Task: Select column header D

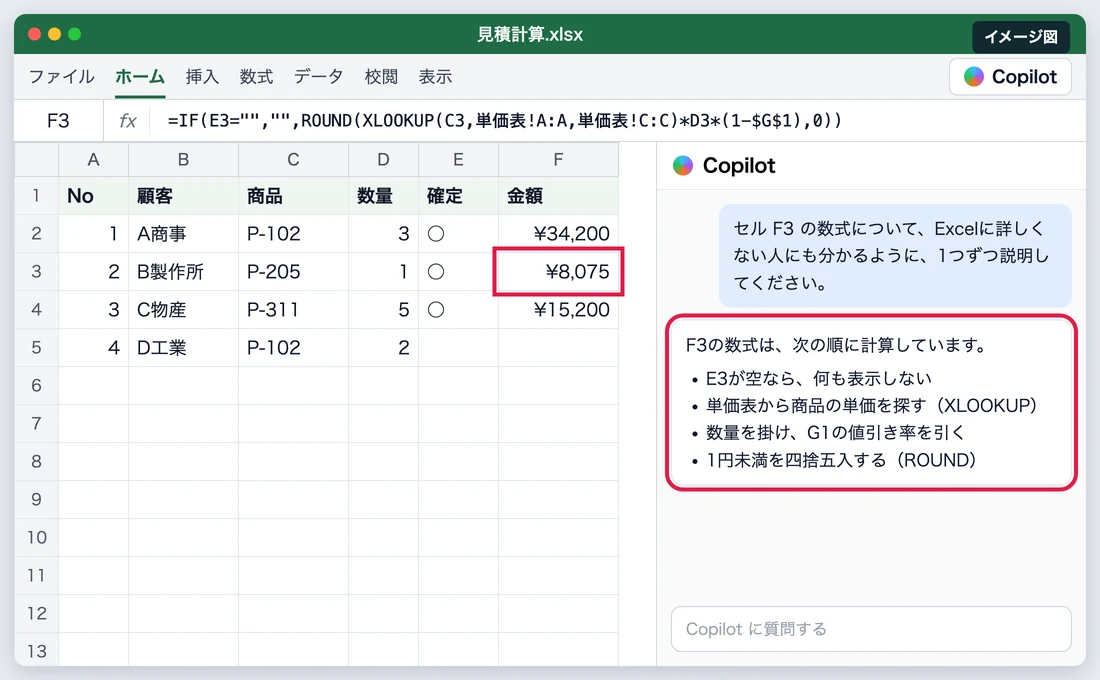Action: (x=383, y=160)
